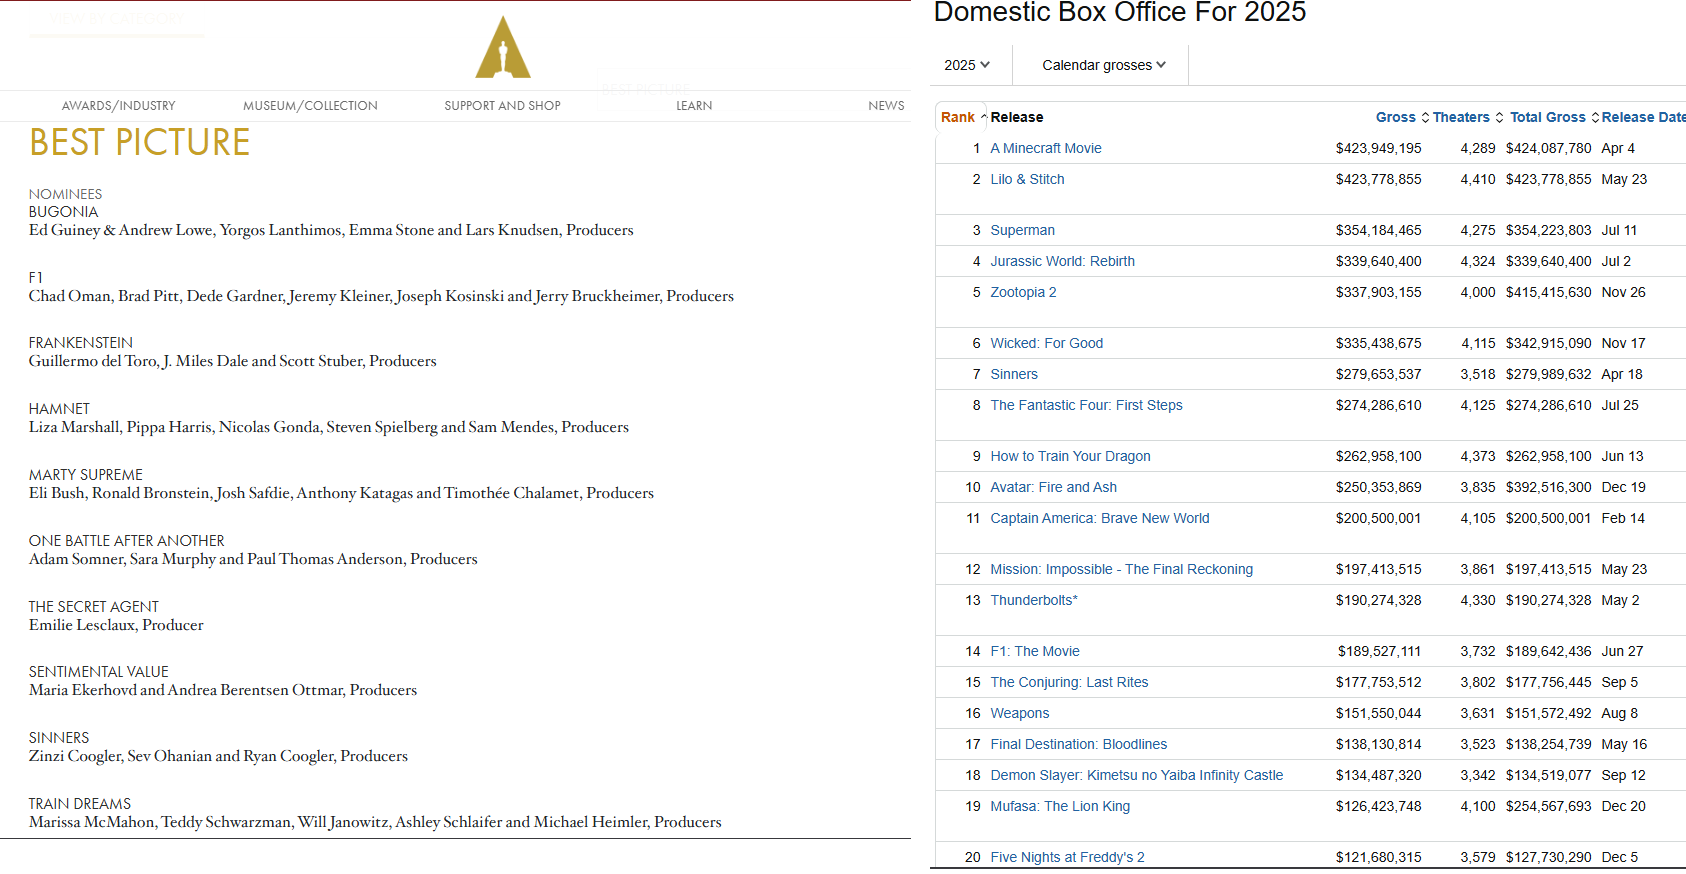Sort table by Gross column
Screen dimensions: 1686x874
pyautogui.click(x=1402, y=117)
